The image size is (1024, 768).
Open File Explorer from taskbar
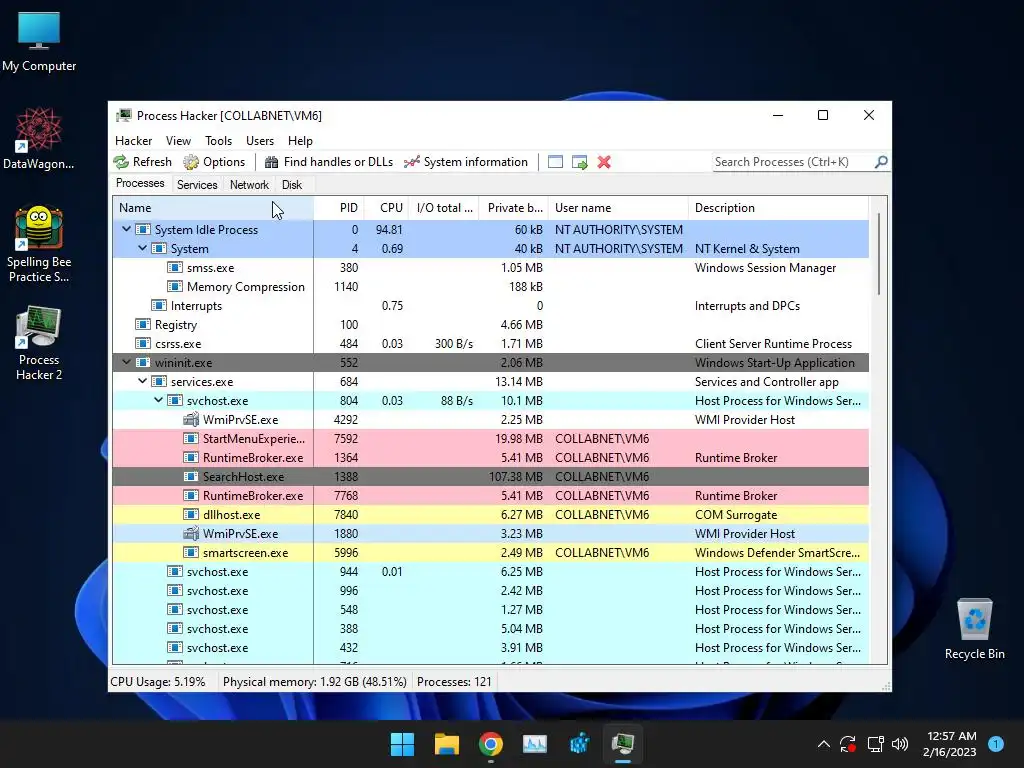coord(447,744)
